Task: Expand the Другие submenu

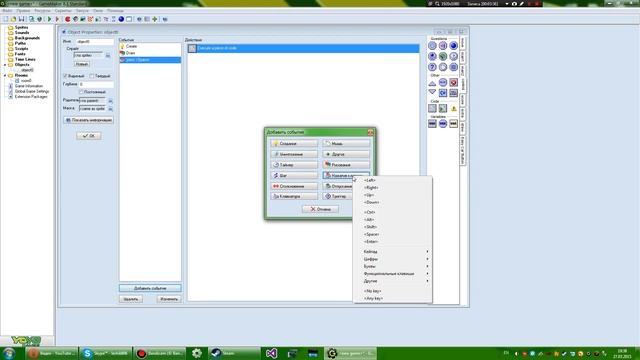Action: click(x=392, y=281)
